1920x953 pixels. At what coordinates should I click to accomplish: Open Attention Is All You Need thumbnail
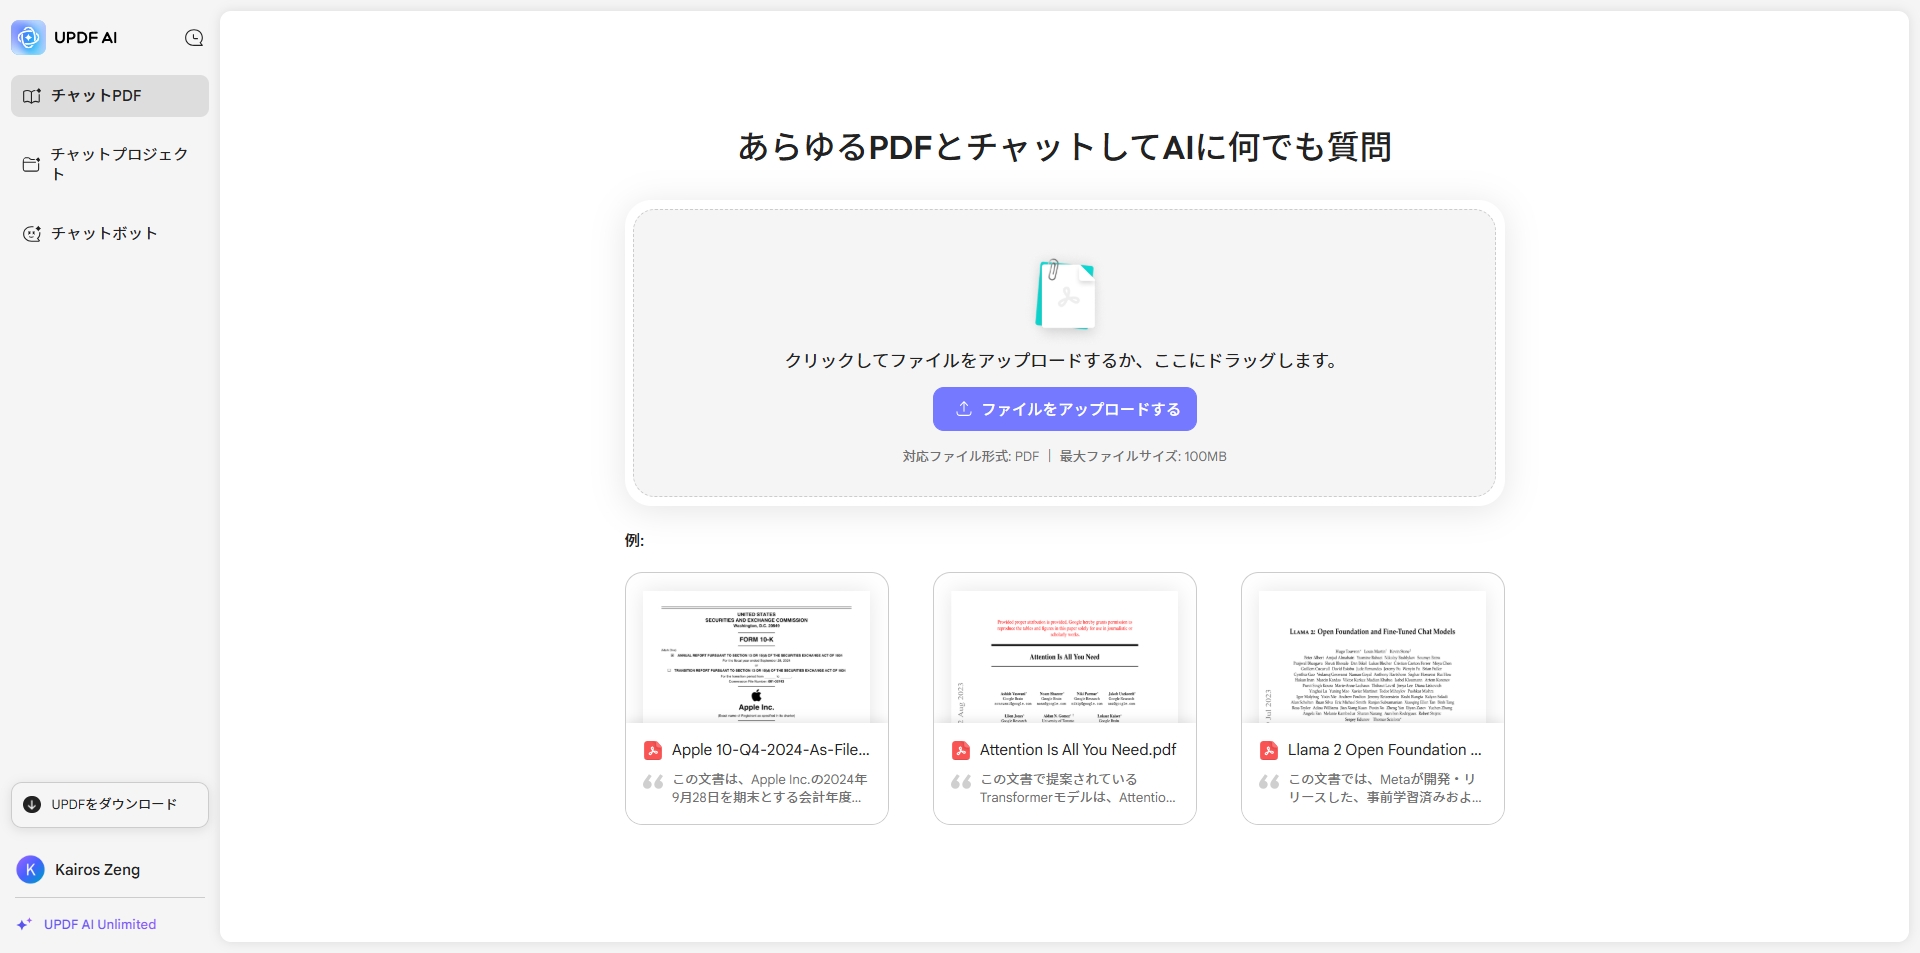[x=1065, y=656]
